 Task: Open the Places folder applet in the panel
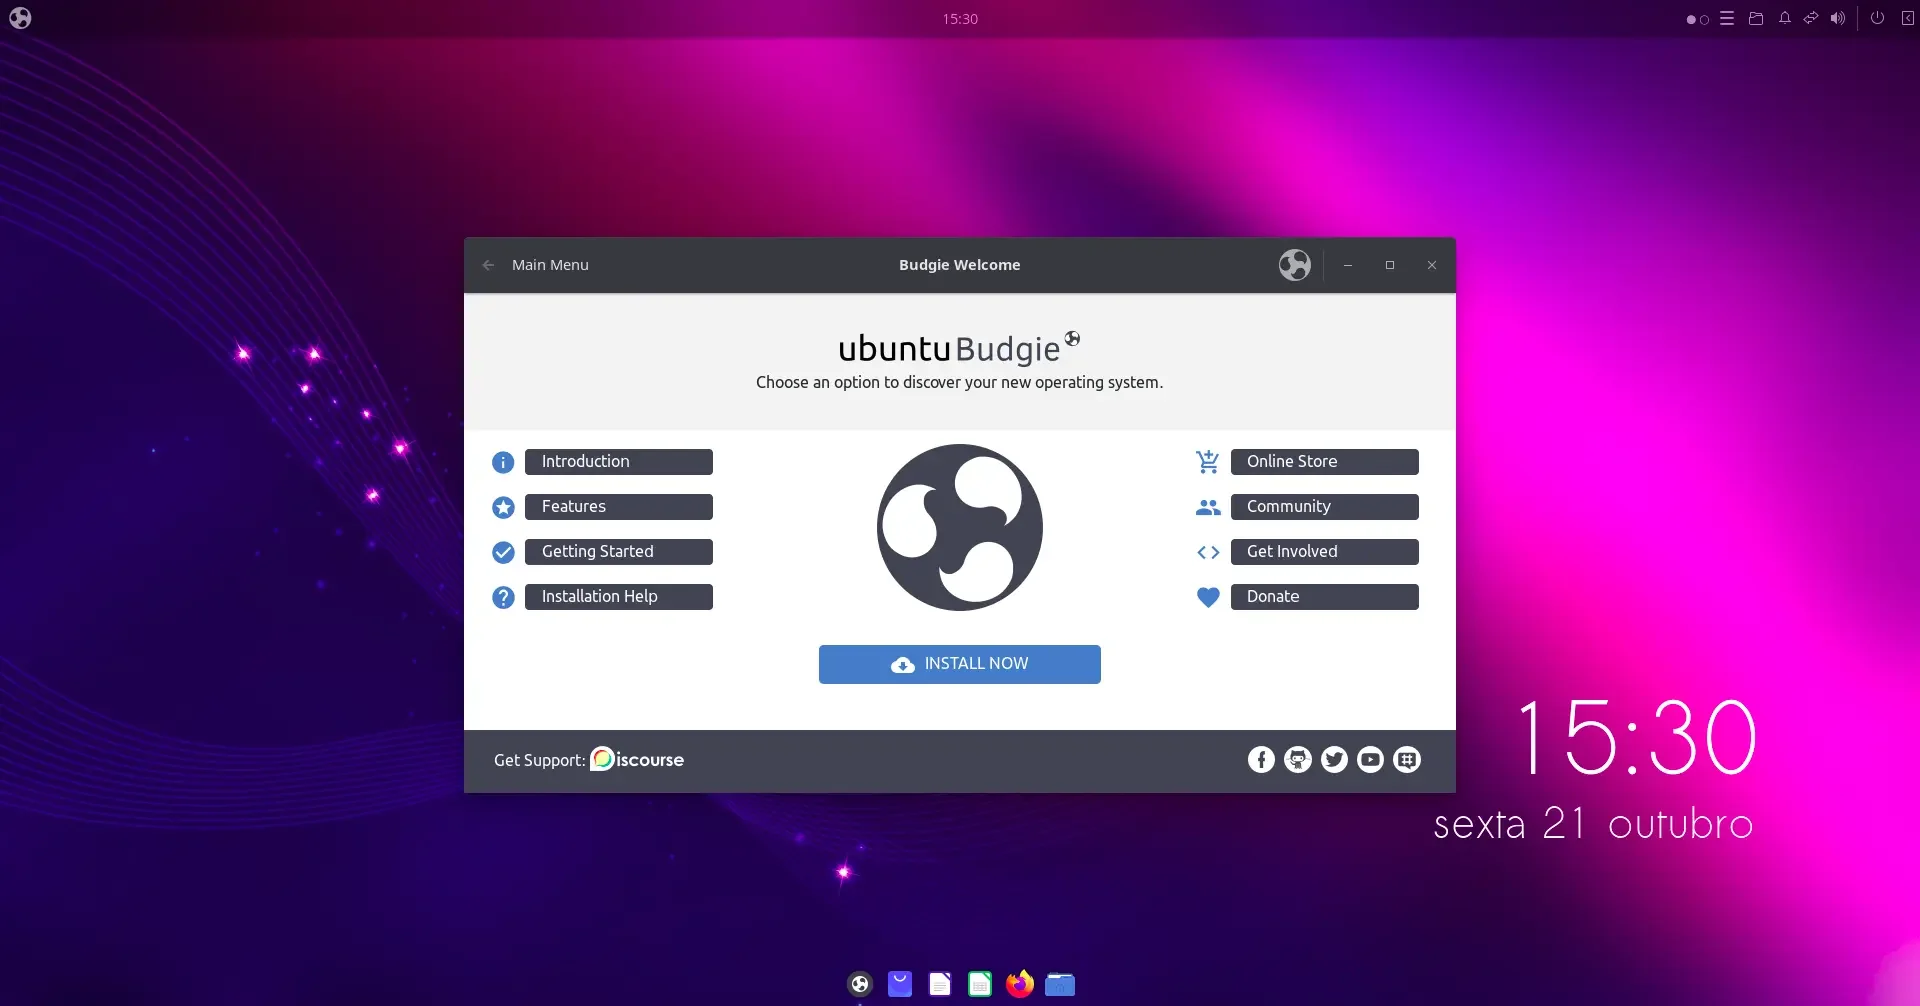tap(1756, 19)
